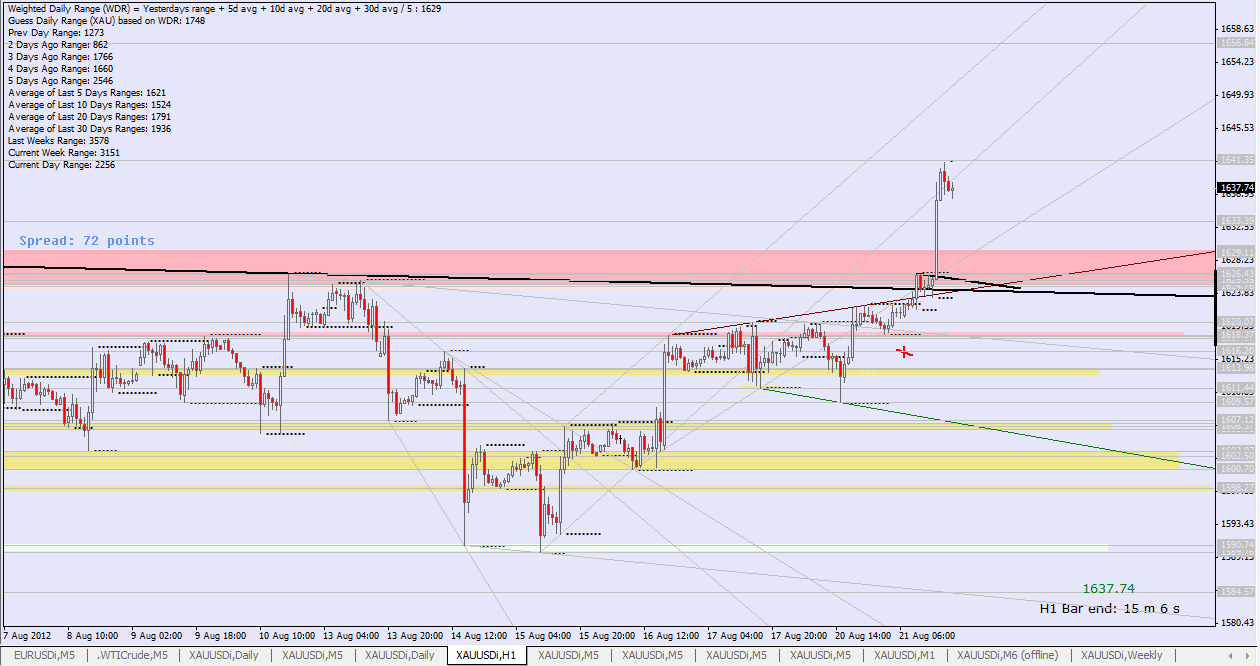Viewport: 1260px width, 666px height.
Task: Click the H1 Bar end countdown text
Action: 1109,608
